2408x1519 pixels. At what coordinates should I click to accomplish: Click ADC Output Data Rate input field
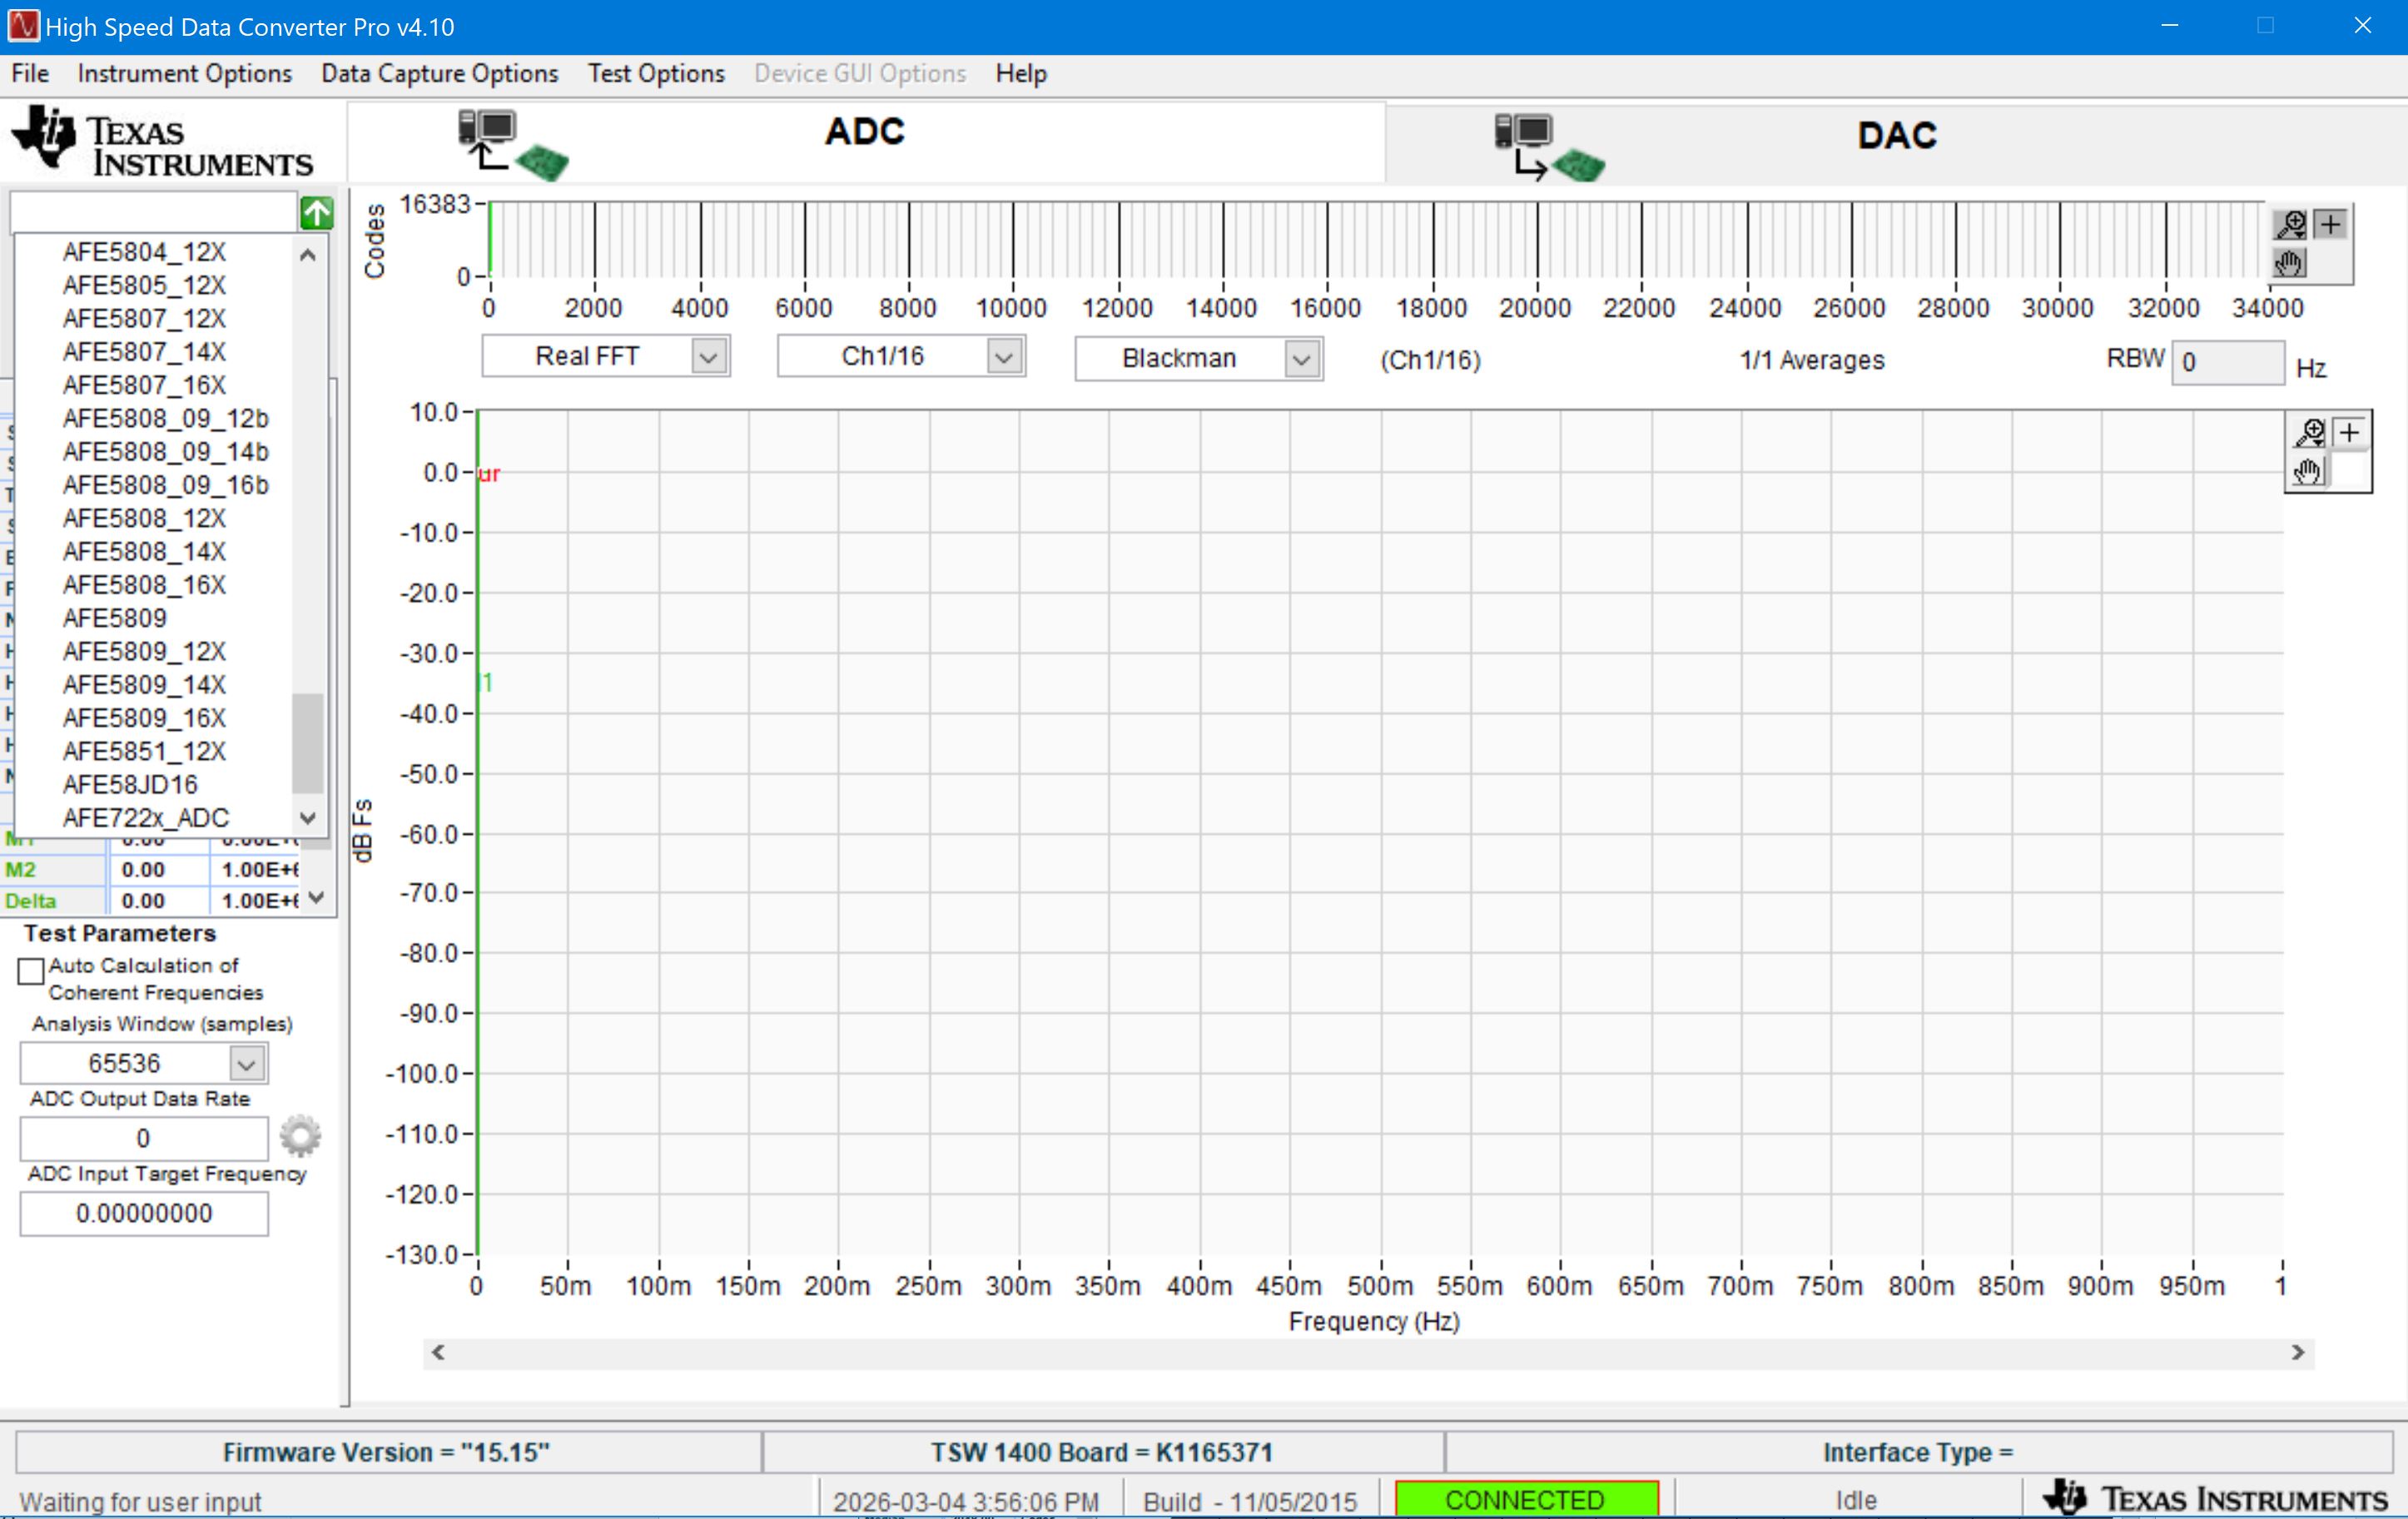[144, 1138]
